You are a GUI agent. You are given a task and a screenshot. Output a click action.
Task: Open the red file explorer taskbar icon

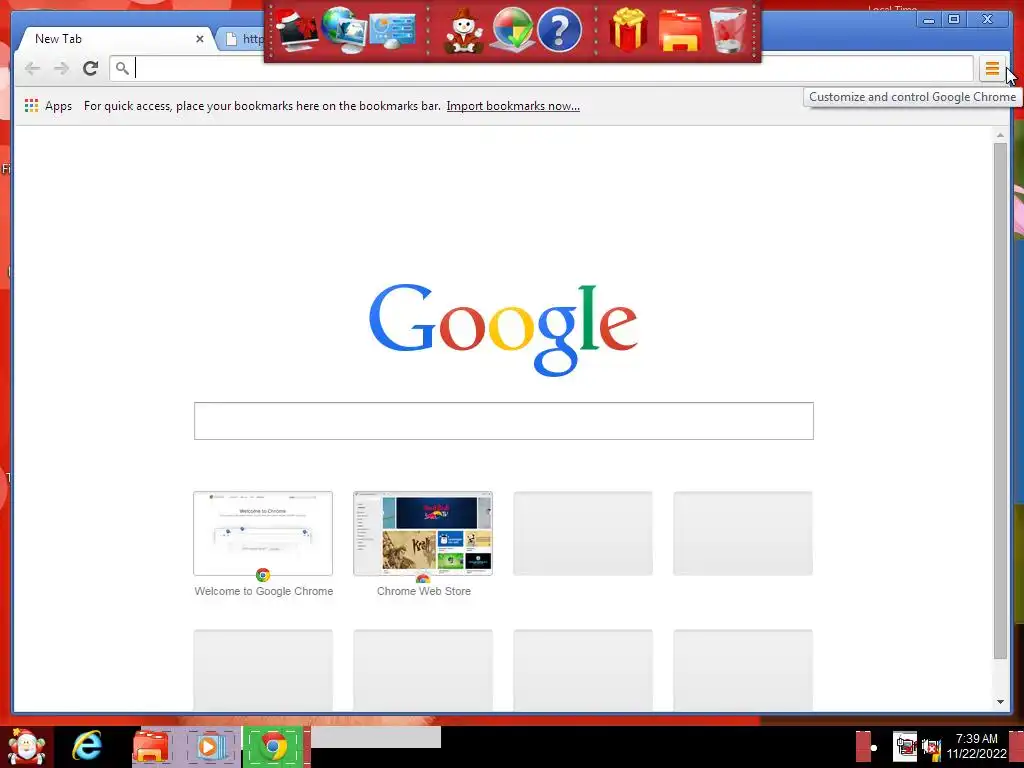coord(151,748)
